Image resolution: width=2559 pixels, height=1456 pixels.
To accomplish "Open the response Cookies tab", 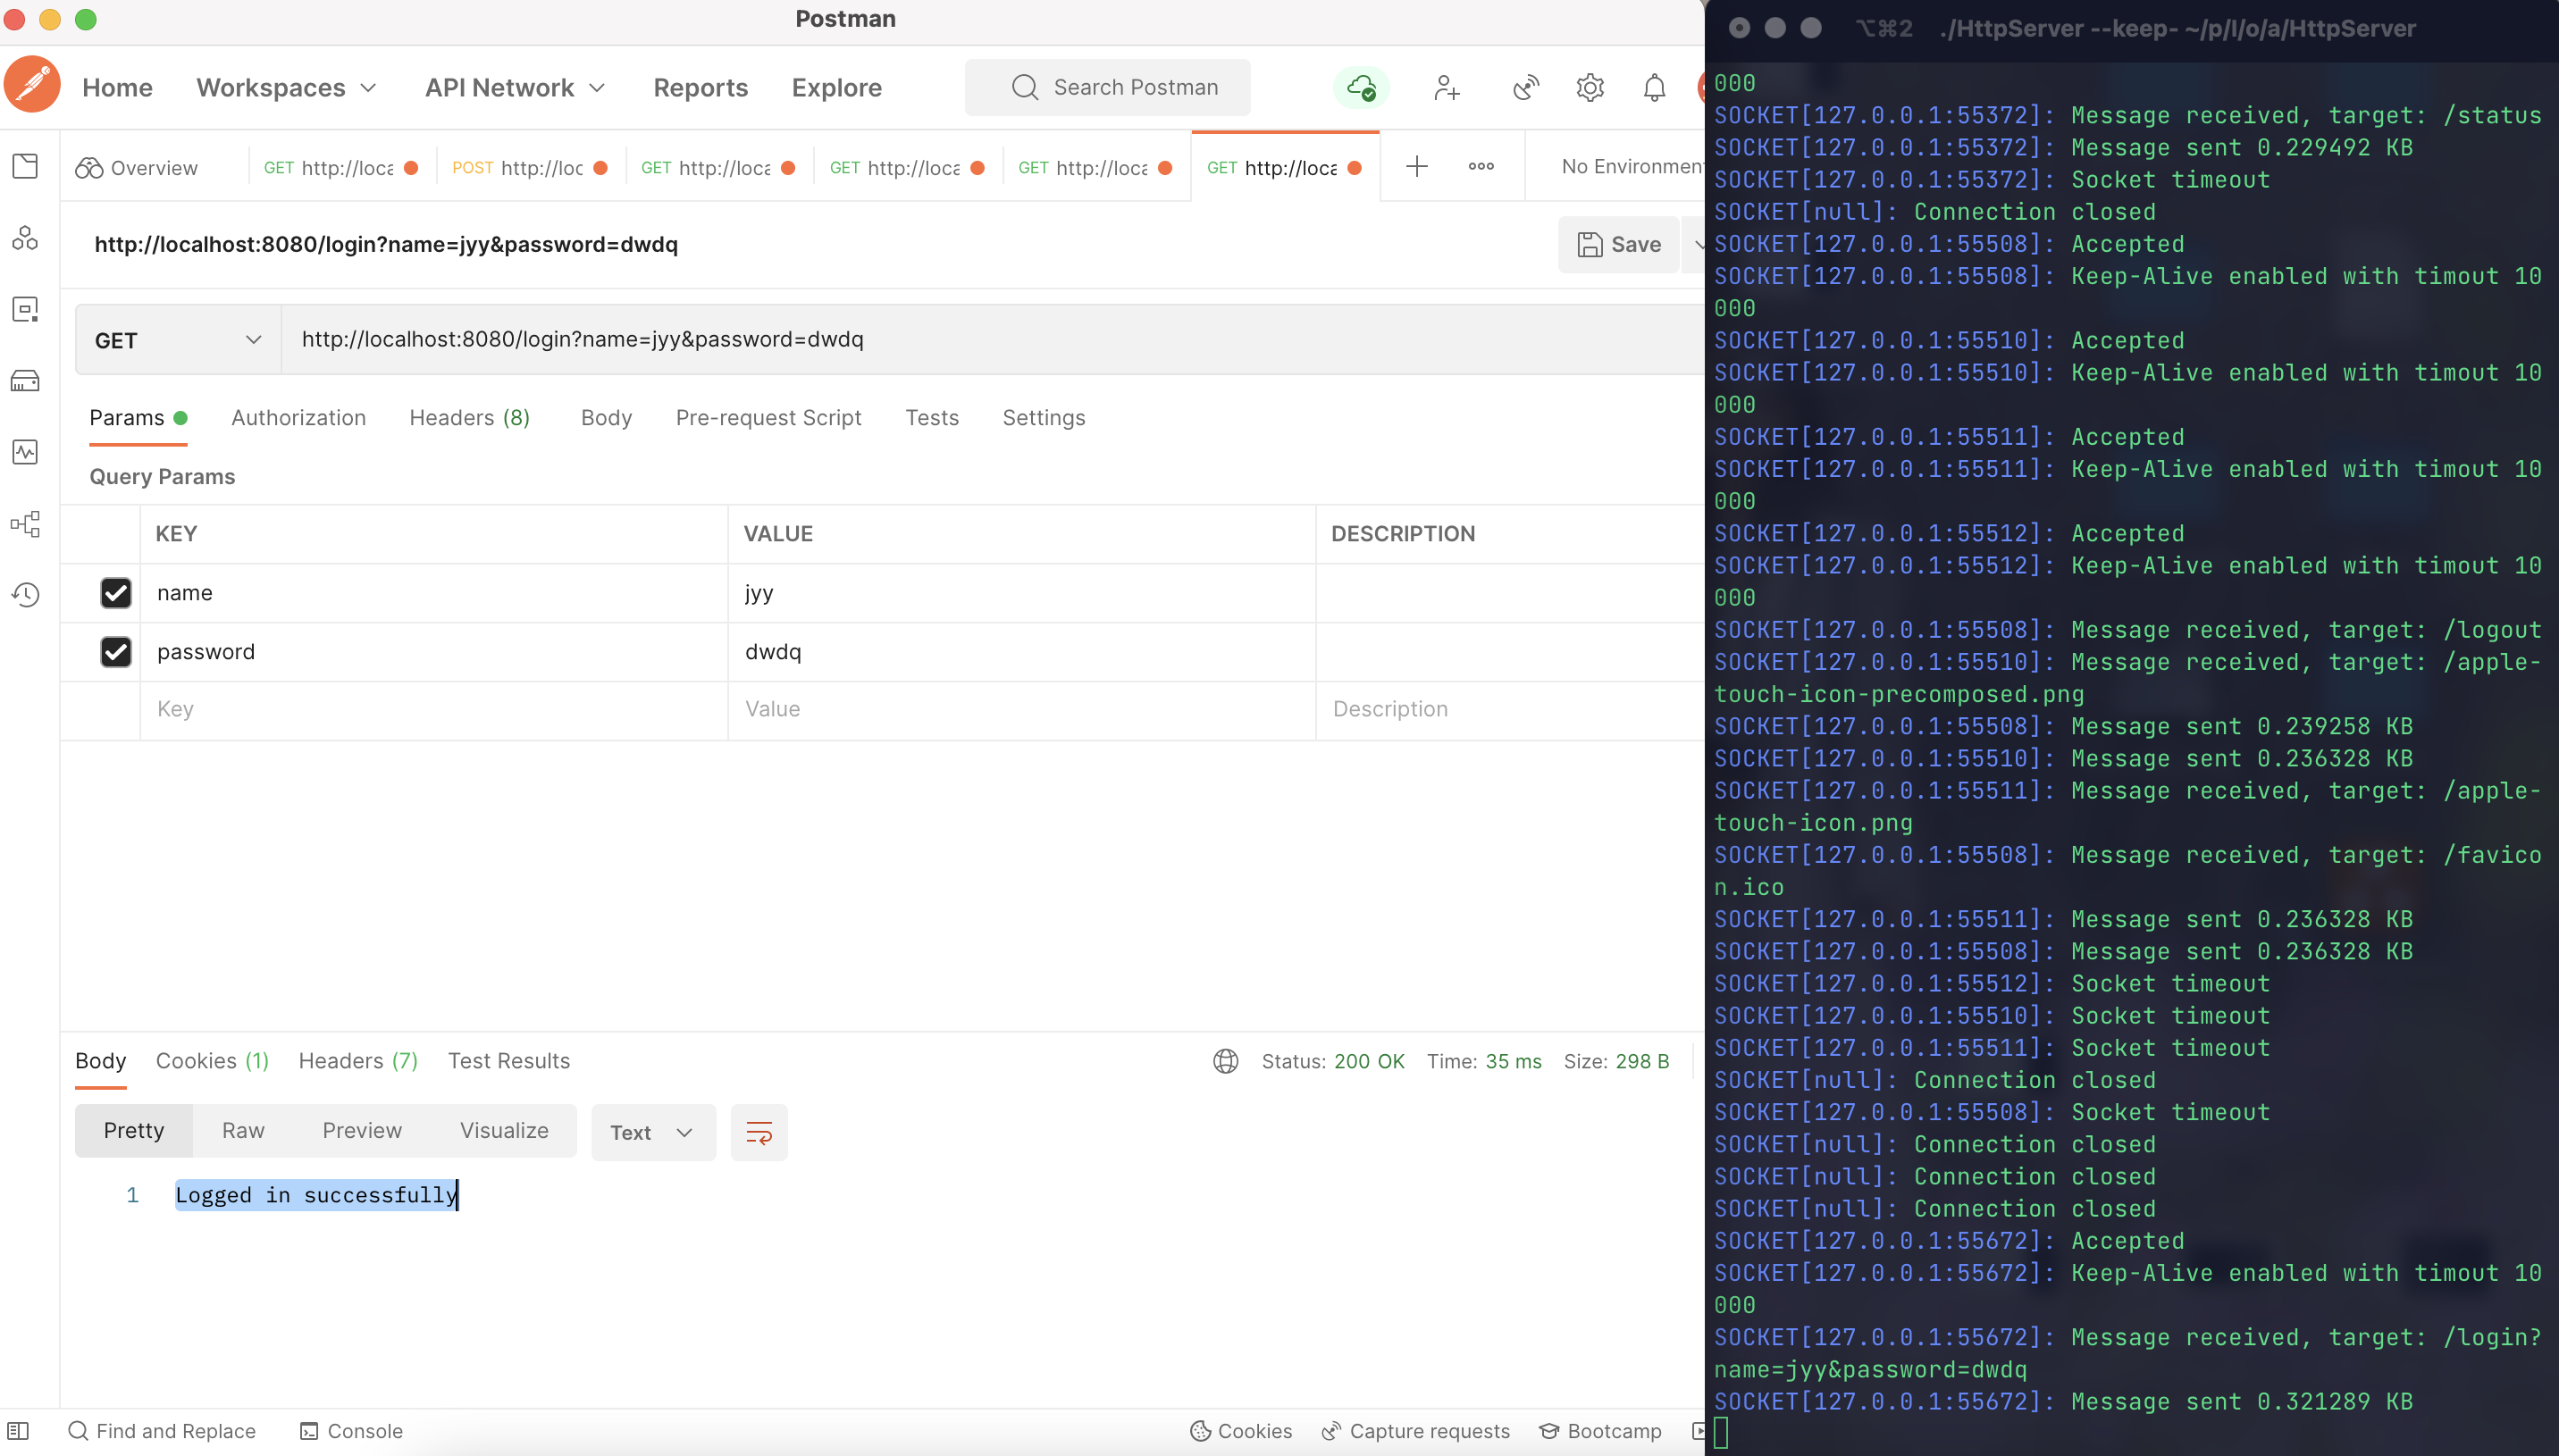I will click(x=212, y=1061).
